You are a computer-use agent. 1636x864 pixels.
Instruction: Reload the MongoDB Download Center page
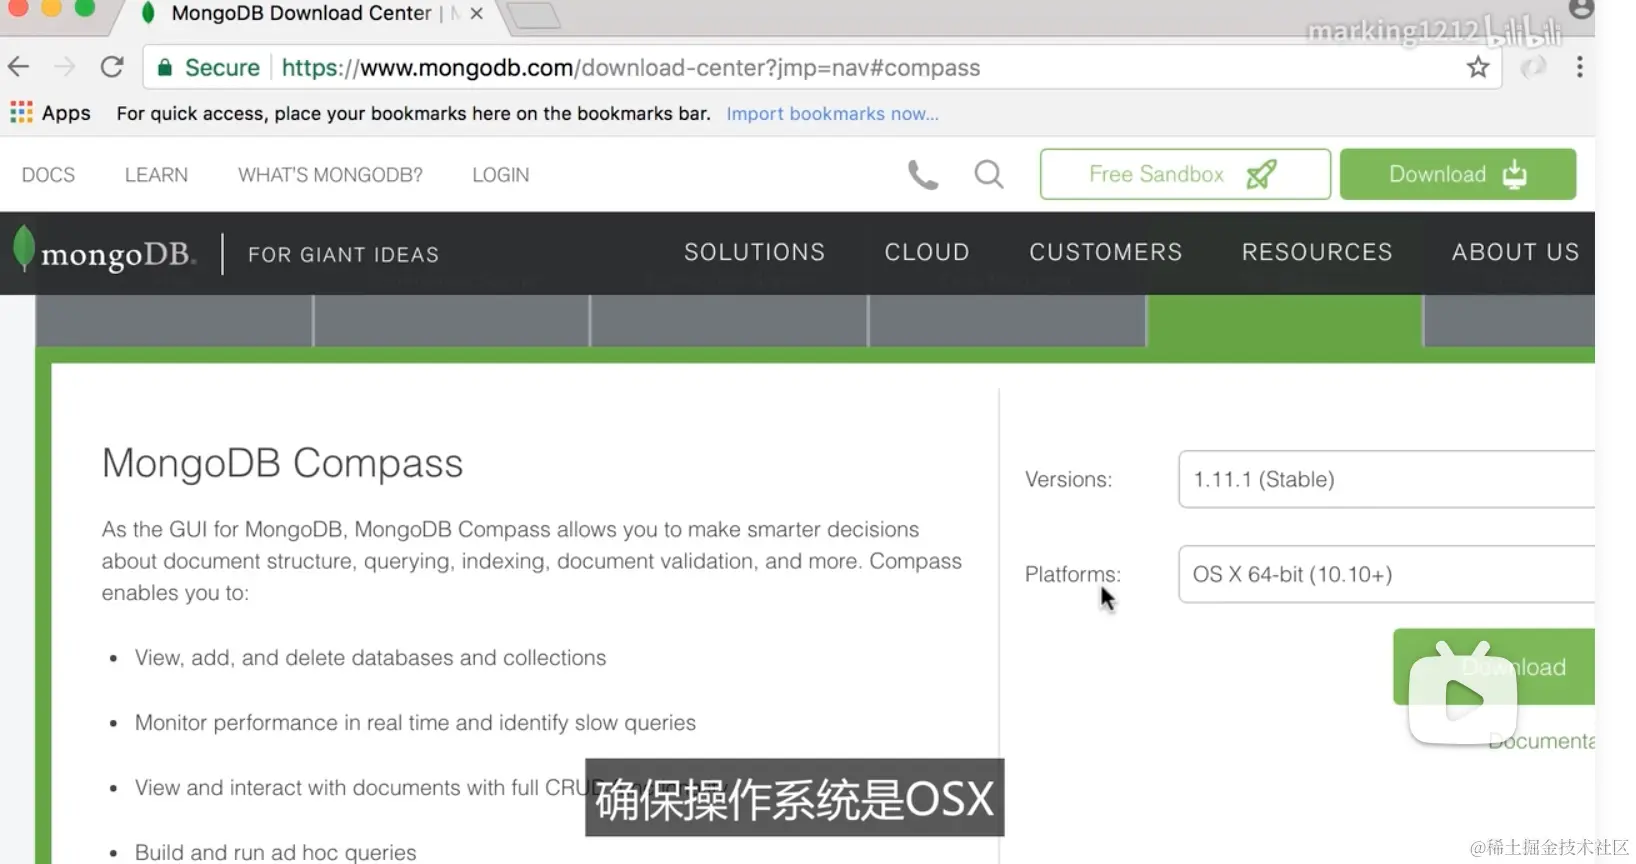[112, 67]
